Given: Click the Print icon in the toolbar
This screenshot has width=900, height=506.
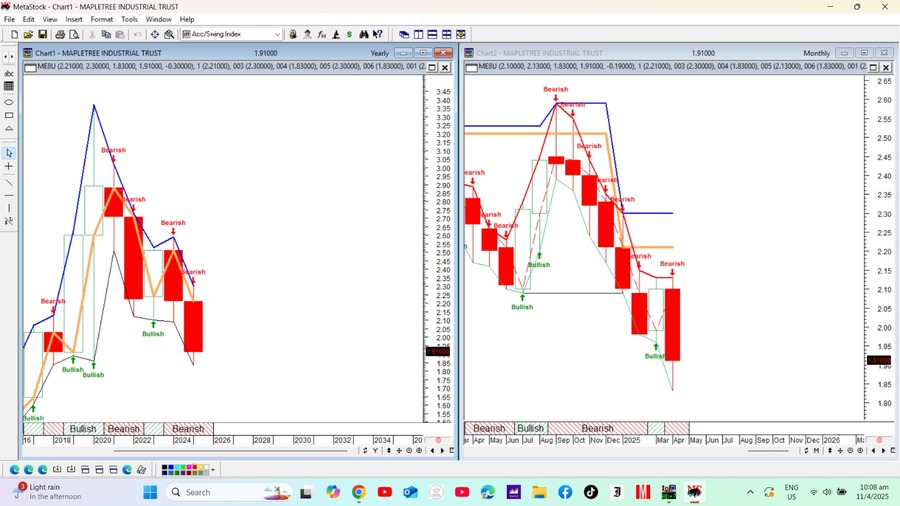Looking at the screenshot, I should 60,34.
